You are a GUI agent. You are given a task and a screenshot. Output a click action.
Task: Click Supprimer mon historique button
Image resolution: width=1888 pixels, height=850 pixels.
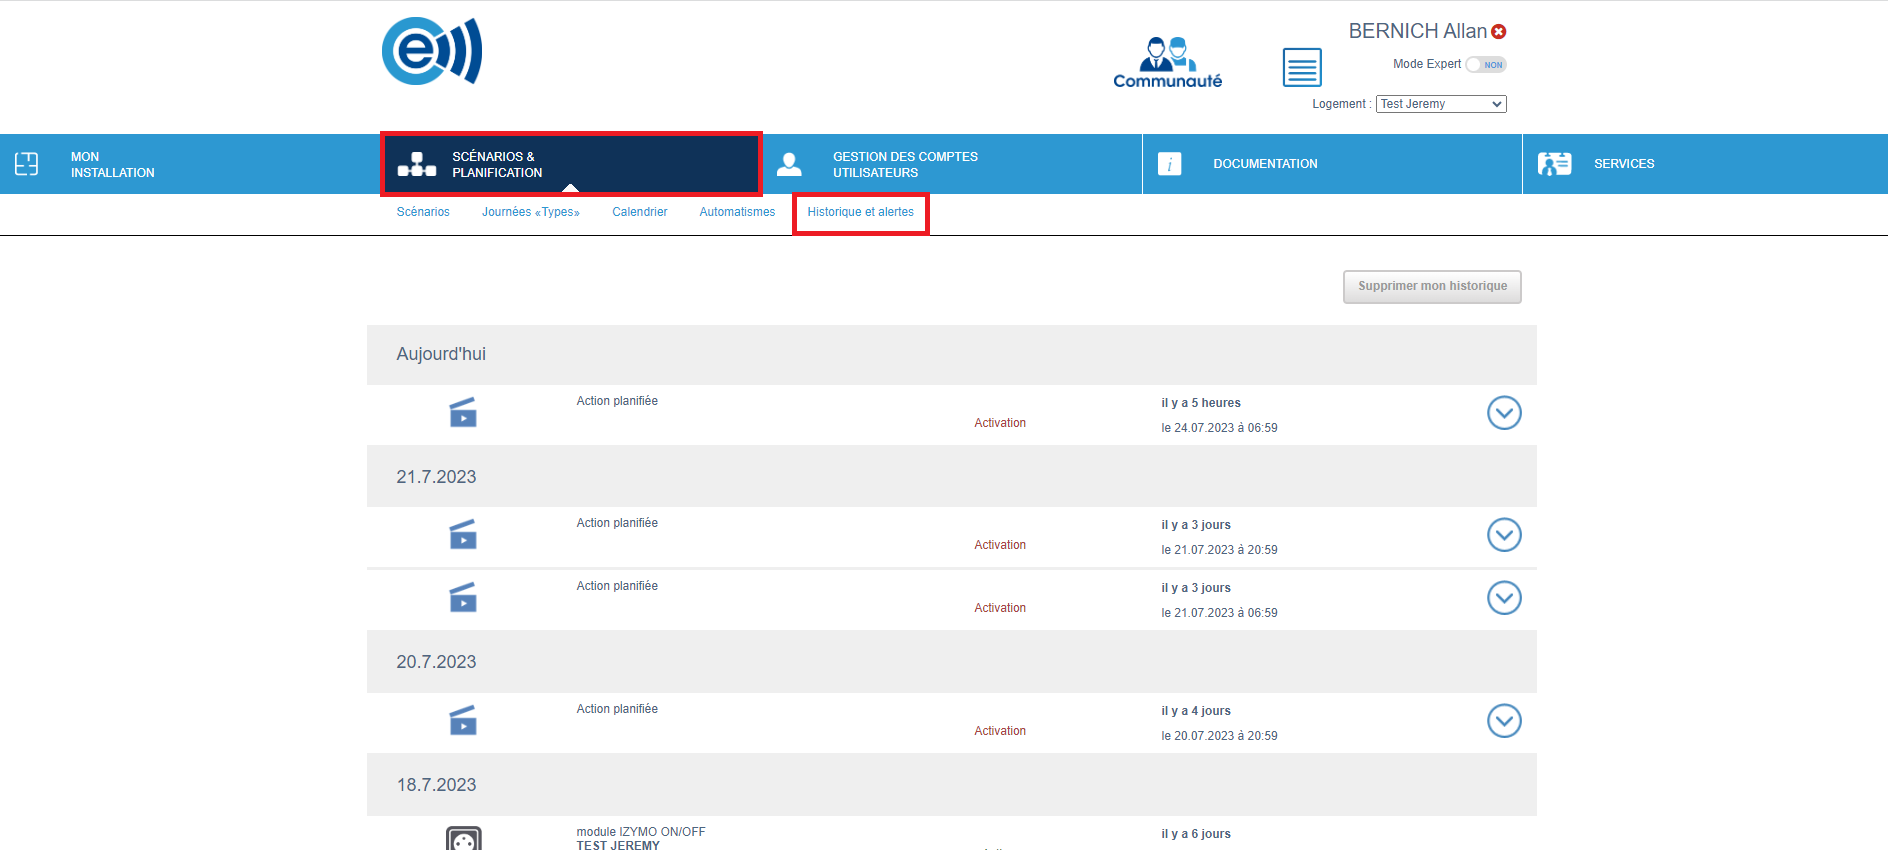(x=1432, y=287)
